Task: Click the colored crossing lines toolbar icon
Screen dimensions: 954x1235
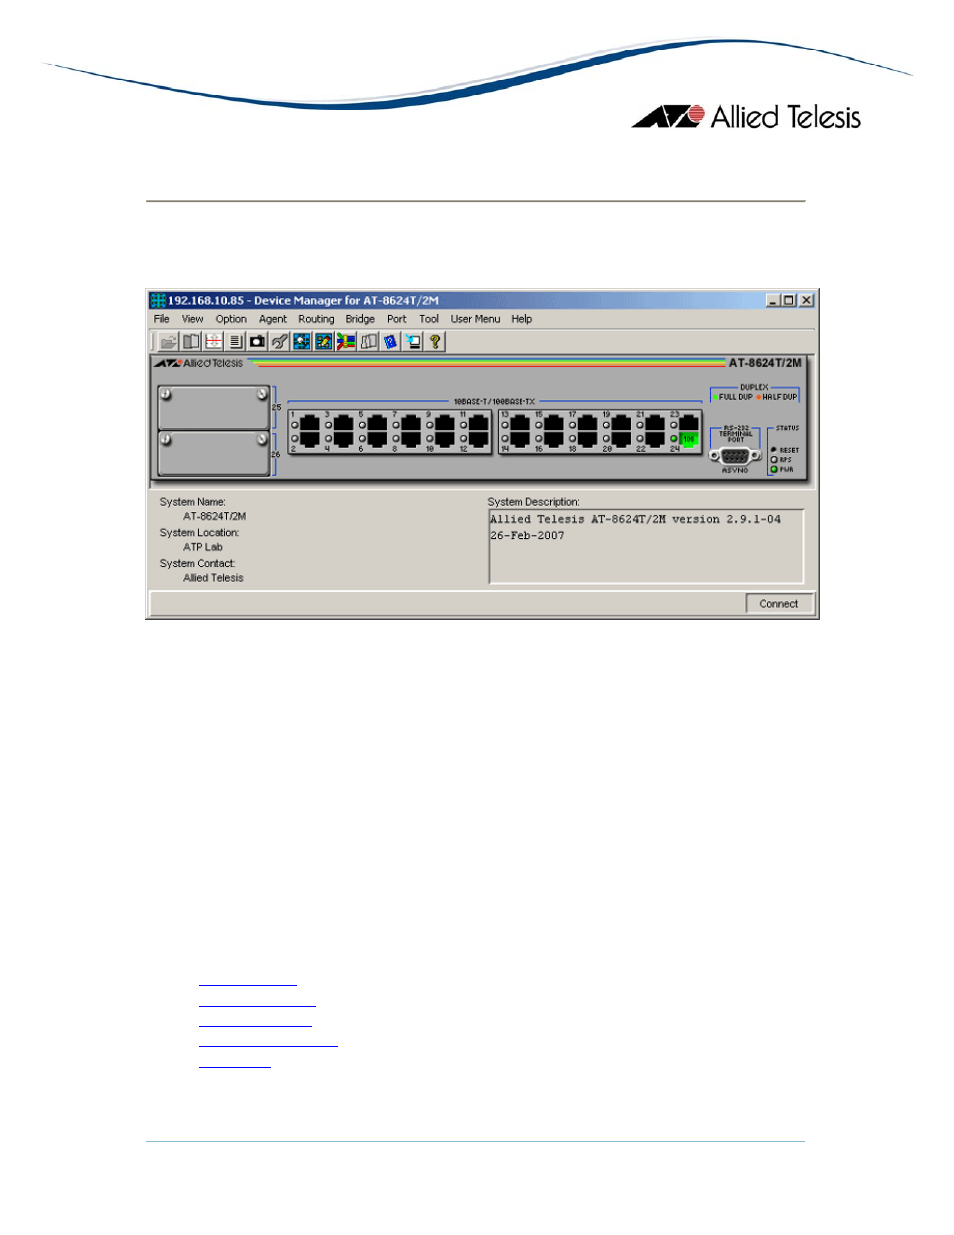Action: (346, 342)
